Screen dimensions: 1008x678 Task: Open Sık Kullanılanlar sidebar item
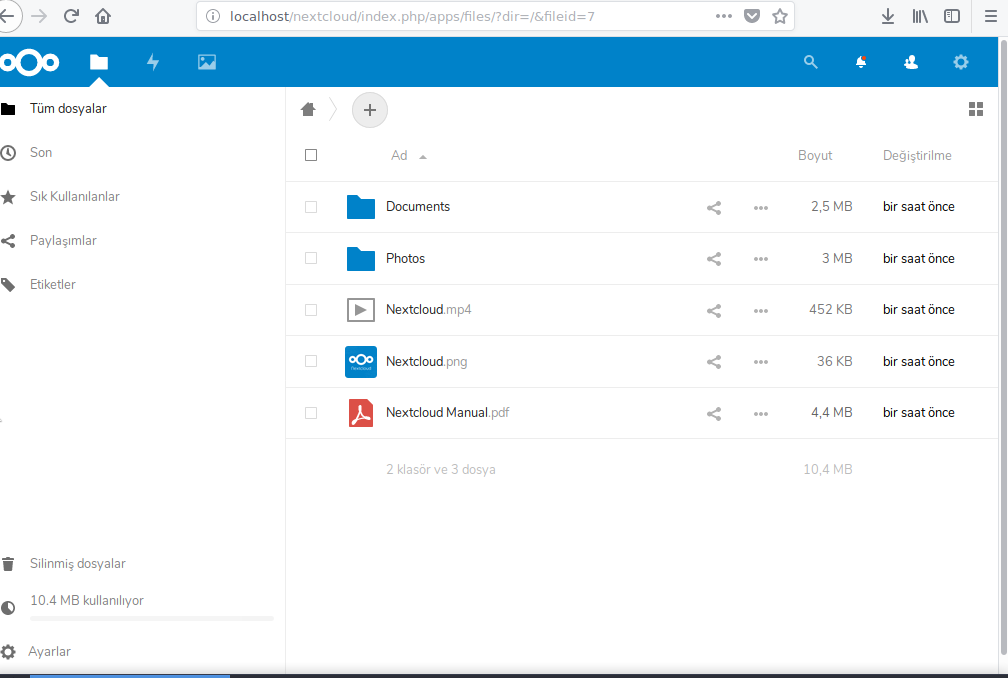tap(74, 197)
